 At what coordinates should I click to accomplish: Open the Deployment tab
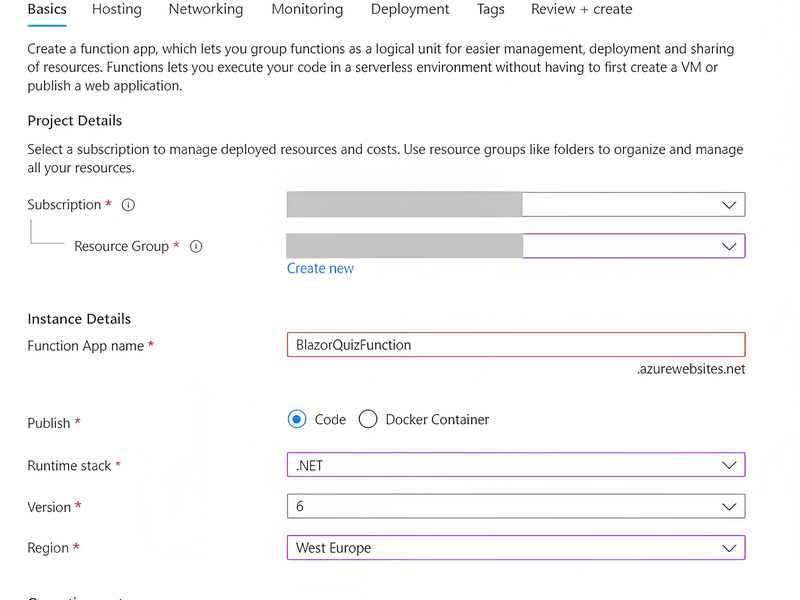tap(410, 9)
